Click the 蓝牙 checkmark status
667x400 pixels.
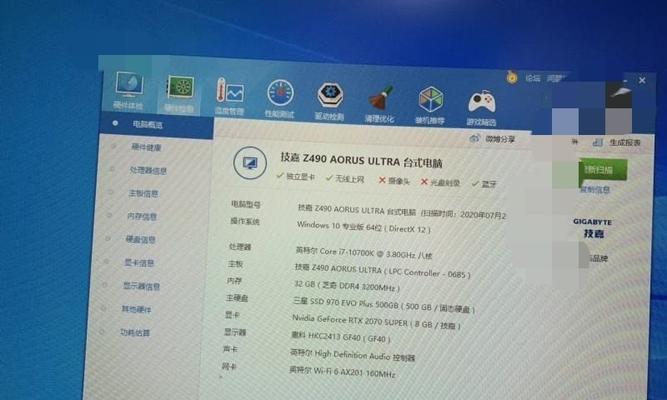[484, 184]
